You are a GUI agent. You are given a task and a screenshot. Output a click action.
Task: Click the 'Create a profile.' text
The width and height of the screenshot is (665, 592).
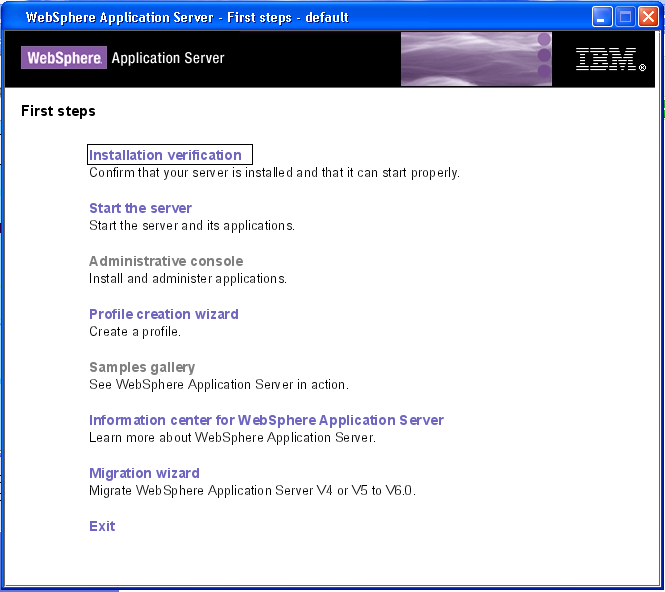(x=135, y=332)
